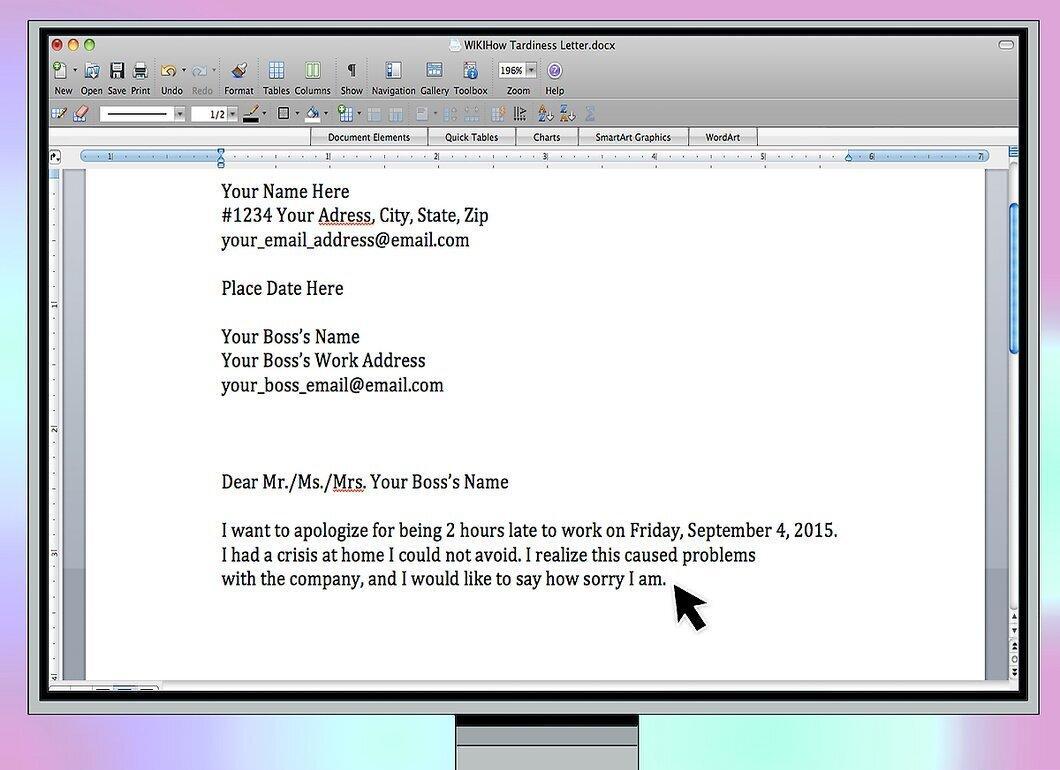Click the Next Page double-arrow button

tap(1014, 673)
